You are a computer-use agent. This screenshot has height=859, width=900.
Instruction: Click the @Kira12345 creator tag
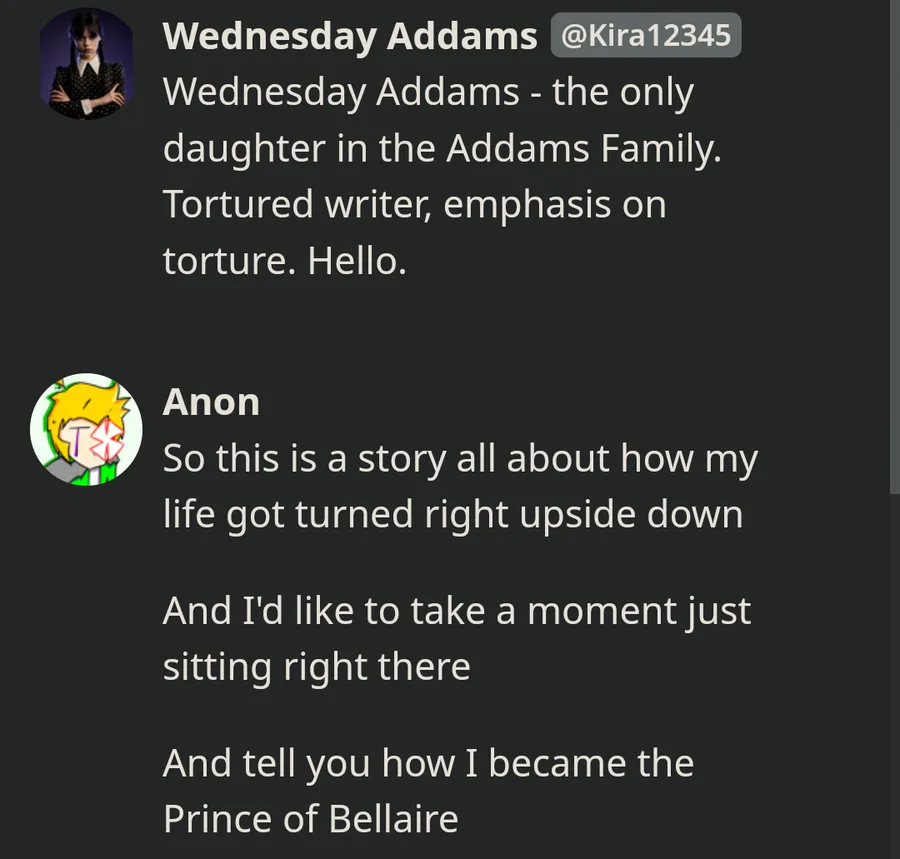[x=646, y=36]
